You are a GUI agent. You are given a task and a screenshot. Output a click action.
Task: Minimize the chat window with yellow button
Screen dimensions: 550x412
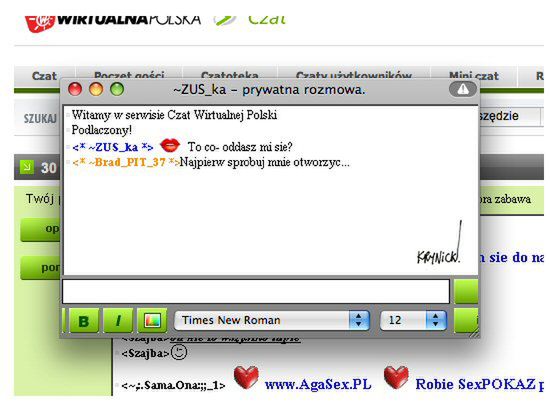pyautogui.click(x=96, y=89)
